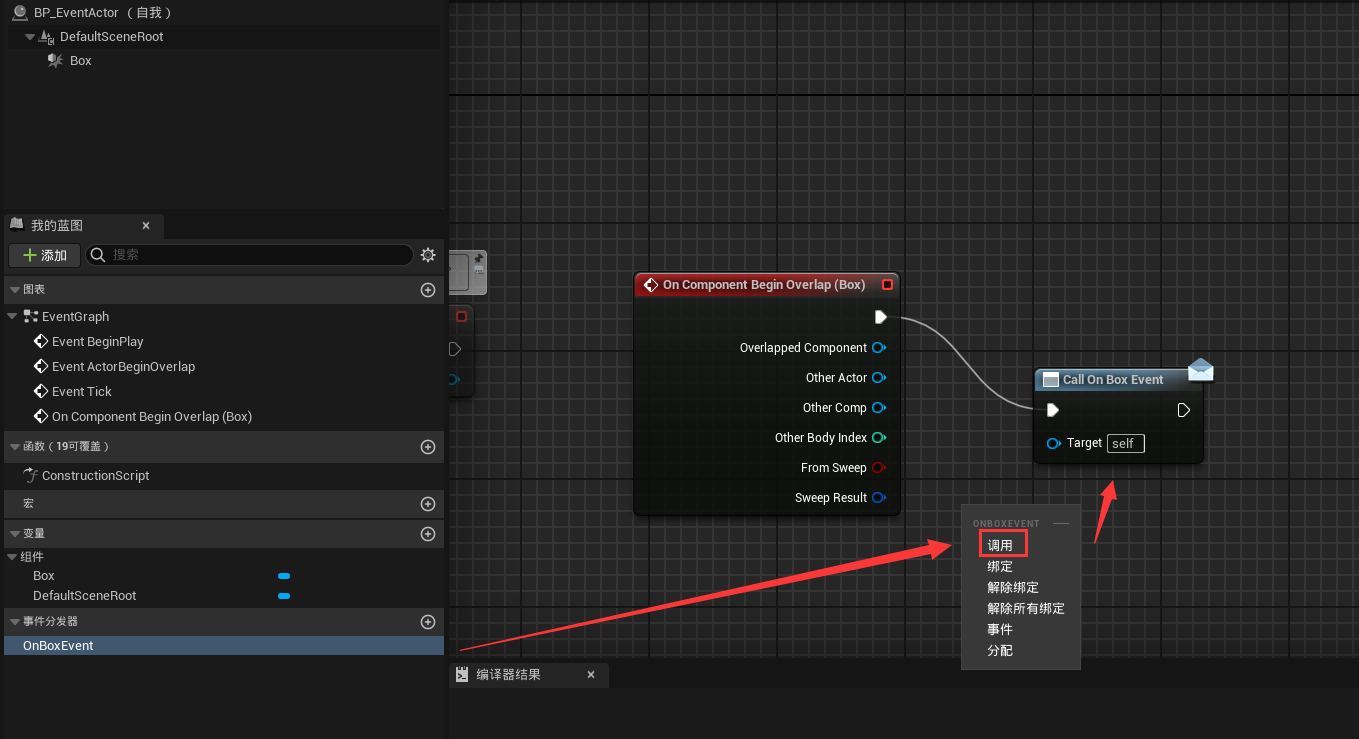This screenshot has width=1359, height=739.
Task: Click the Other Comp output pin
Action: pyautogui.click(x=879, y=408)
